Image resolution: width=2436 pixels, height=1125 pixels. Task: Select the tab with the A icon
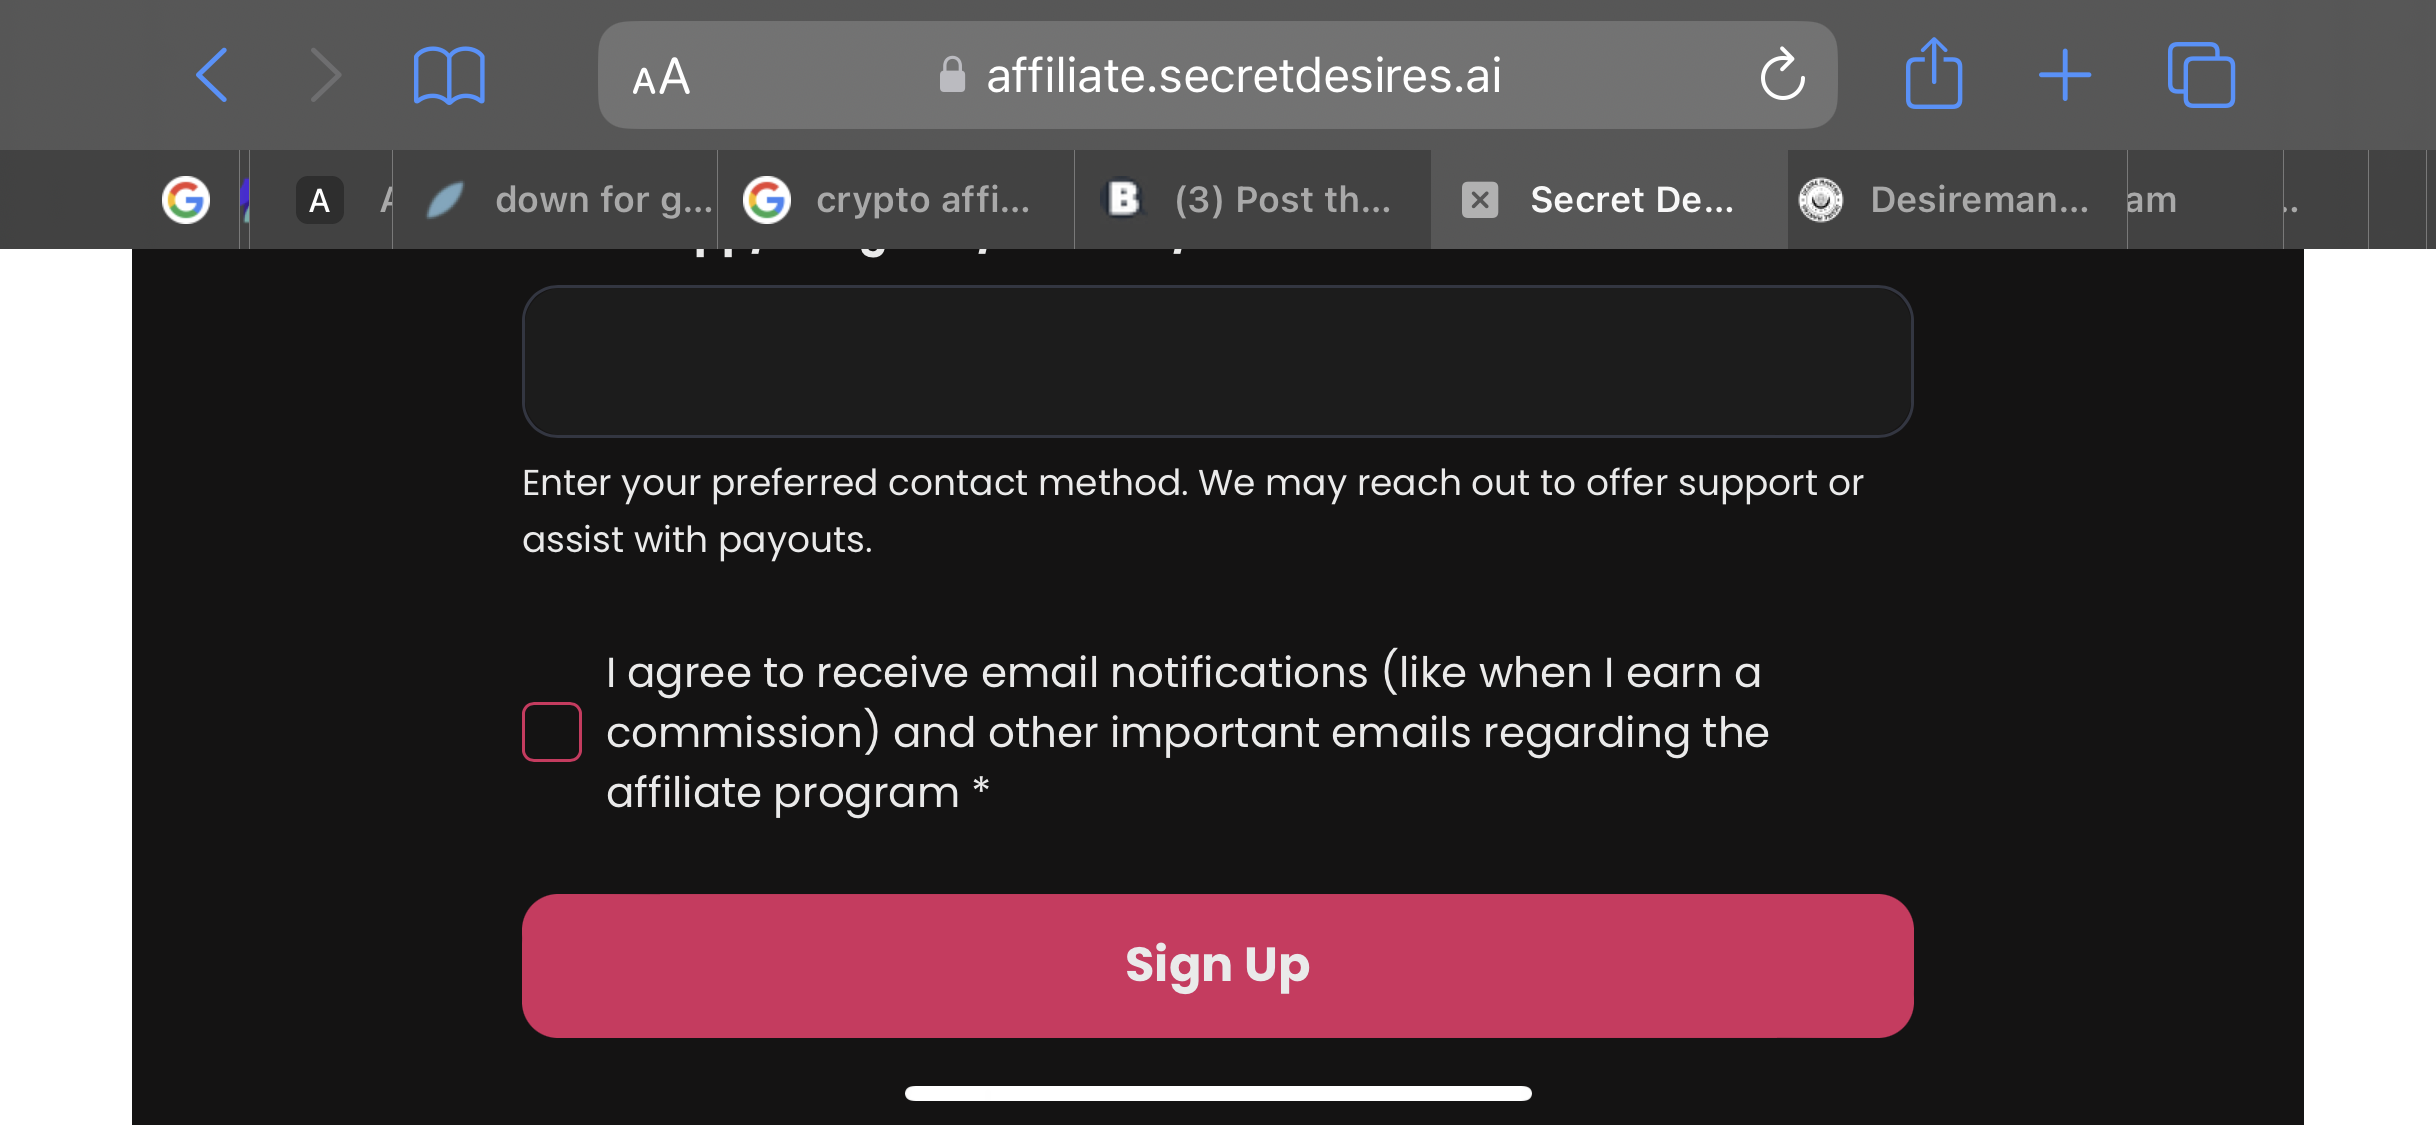[320, 200]
